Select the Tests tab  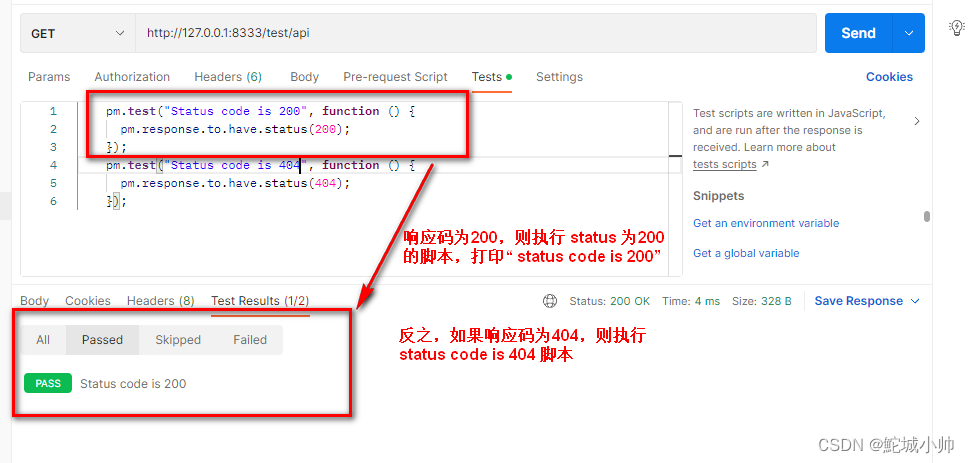click(491, 77)
